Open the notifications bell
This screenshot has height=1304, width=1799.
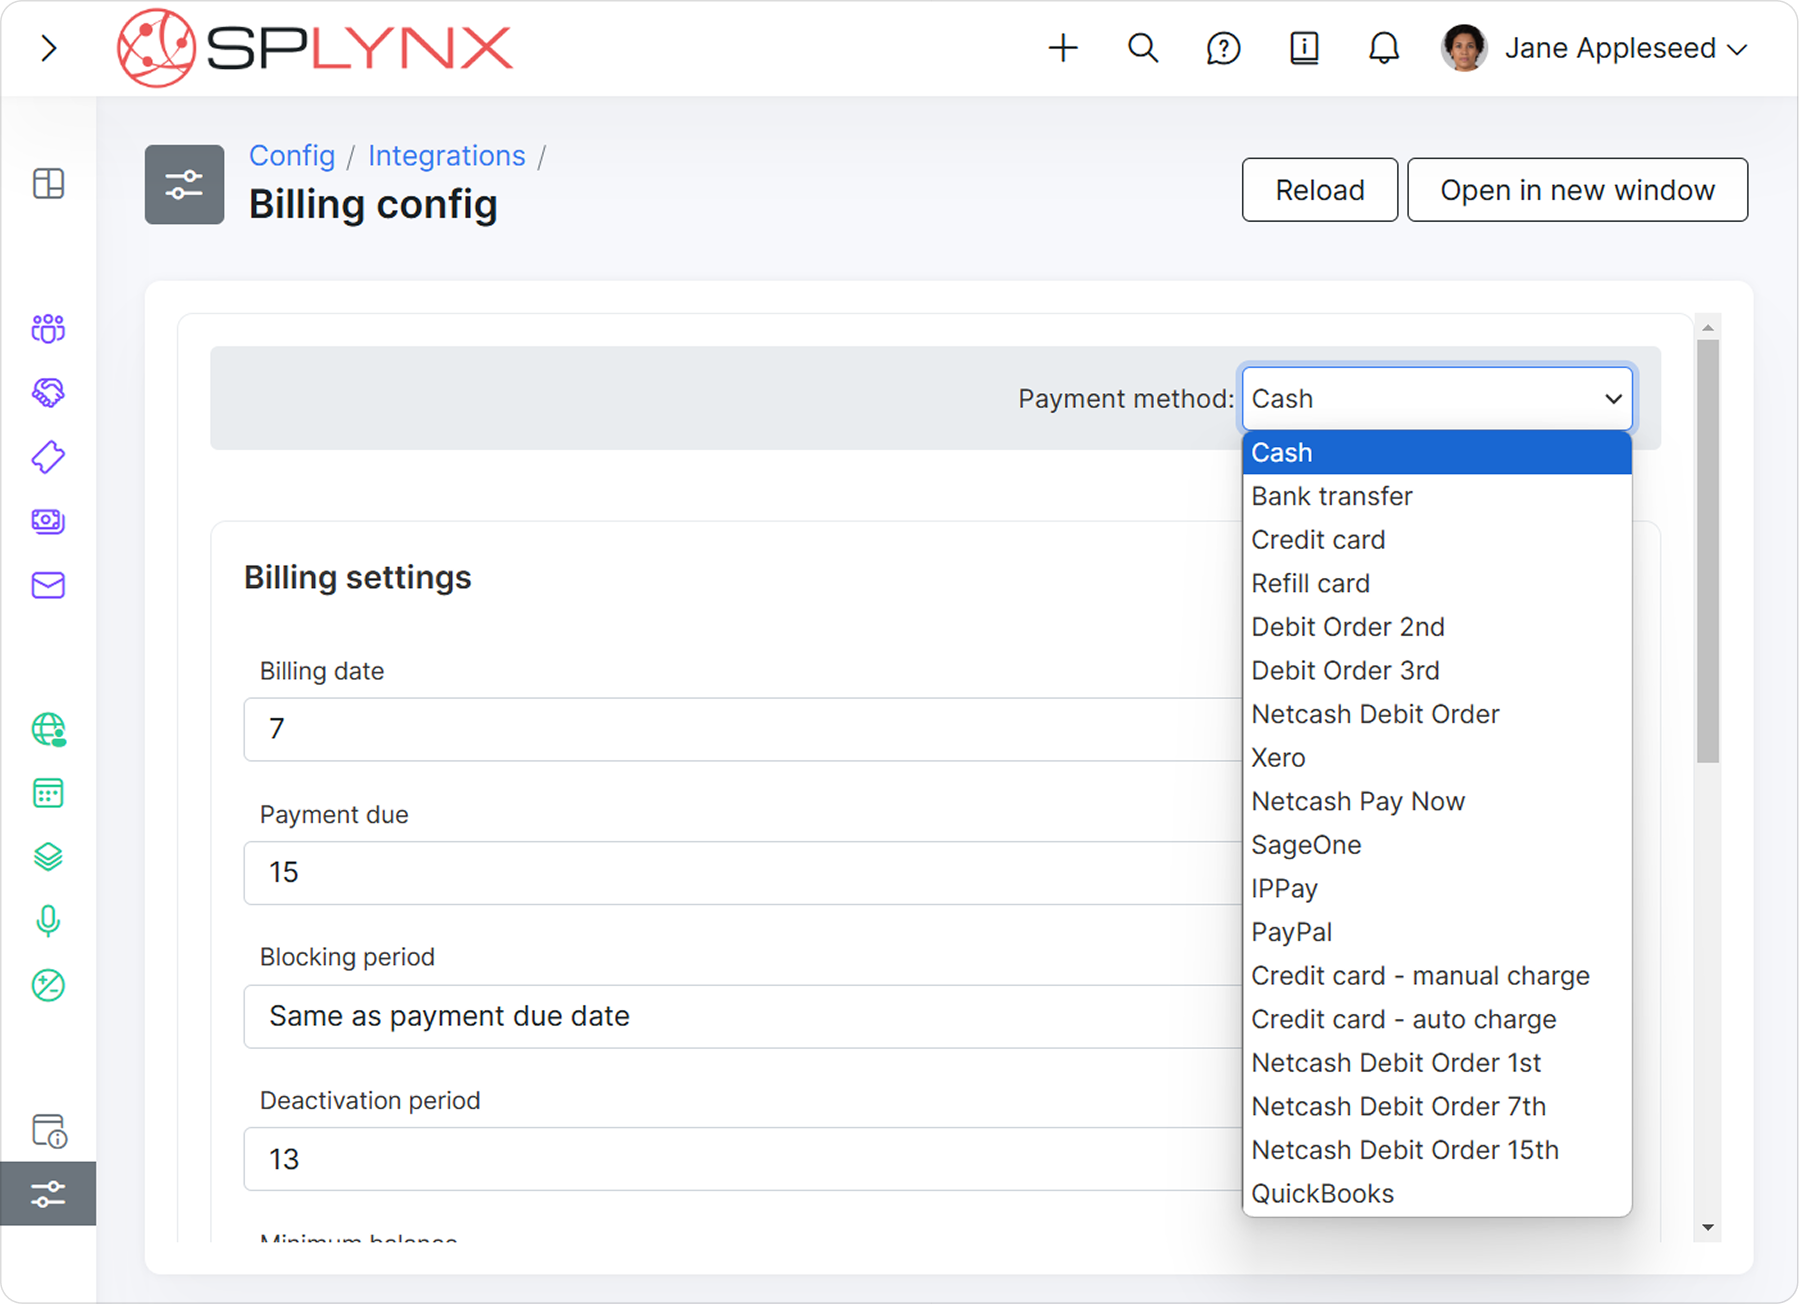pyautogui.click(x=1384, y=47)
